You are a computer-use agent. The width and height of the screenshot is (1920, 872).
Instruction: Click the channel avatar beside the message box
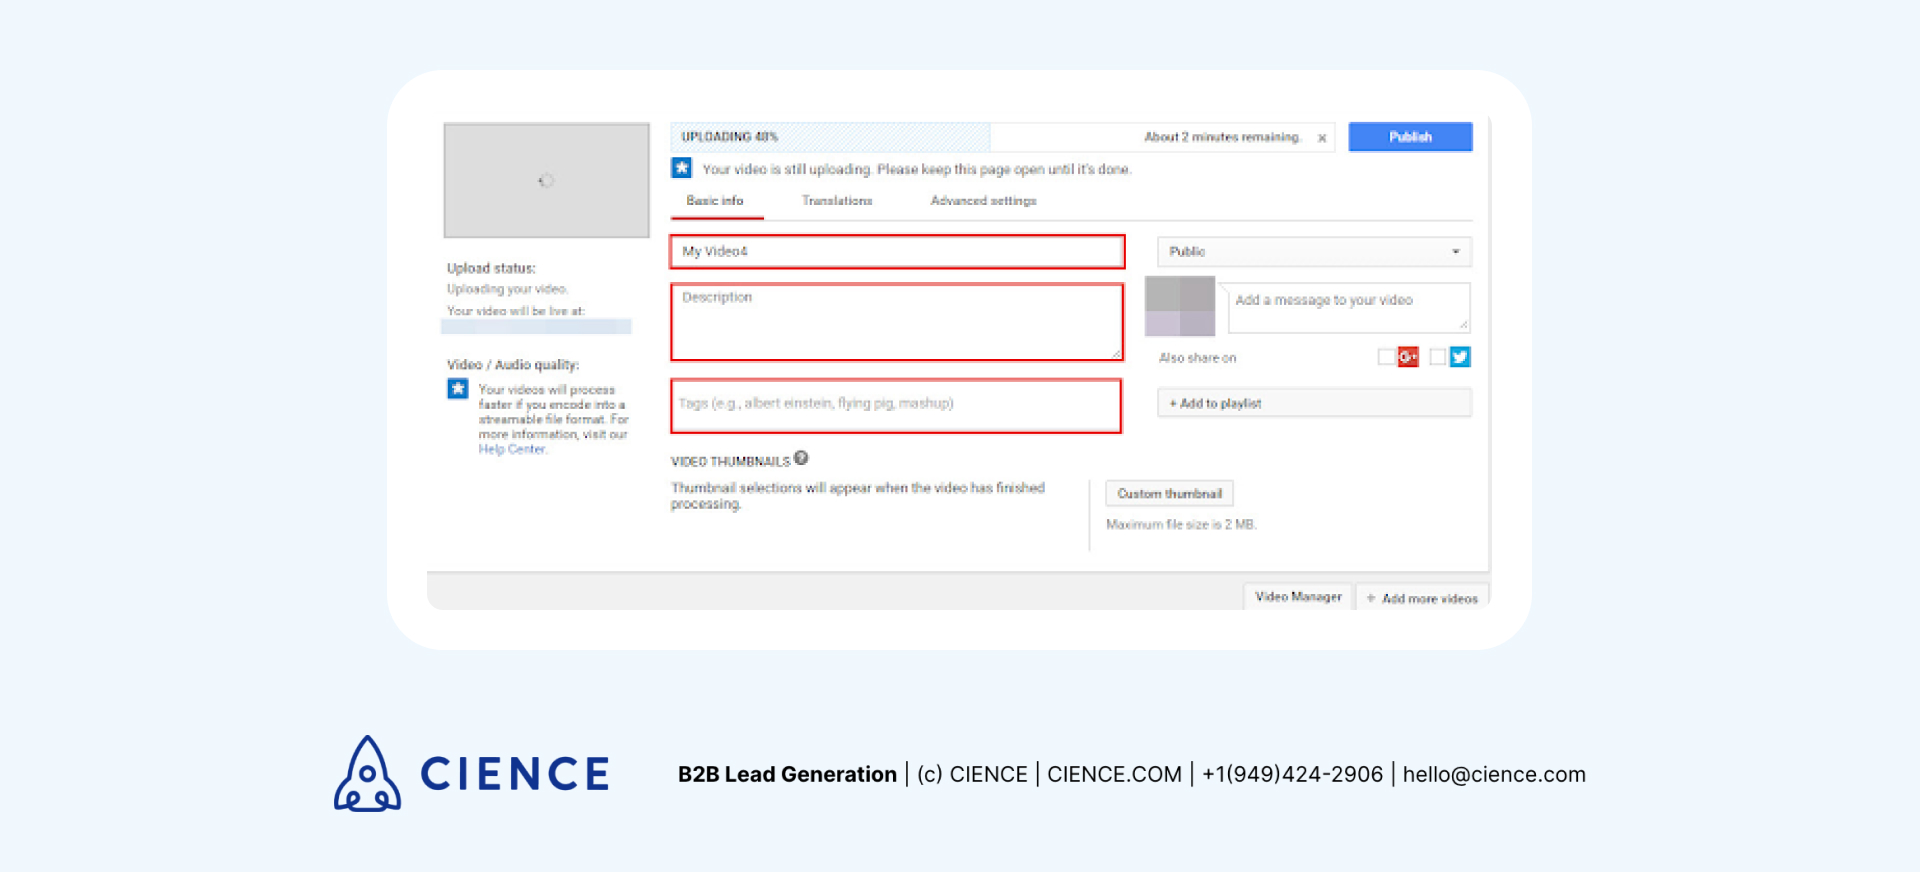[x=1180, y=306]
